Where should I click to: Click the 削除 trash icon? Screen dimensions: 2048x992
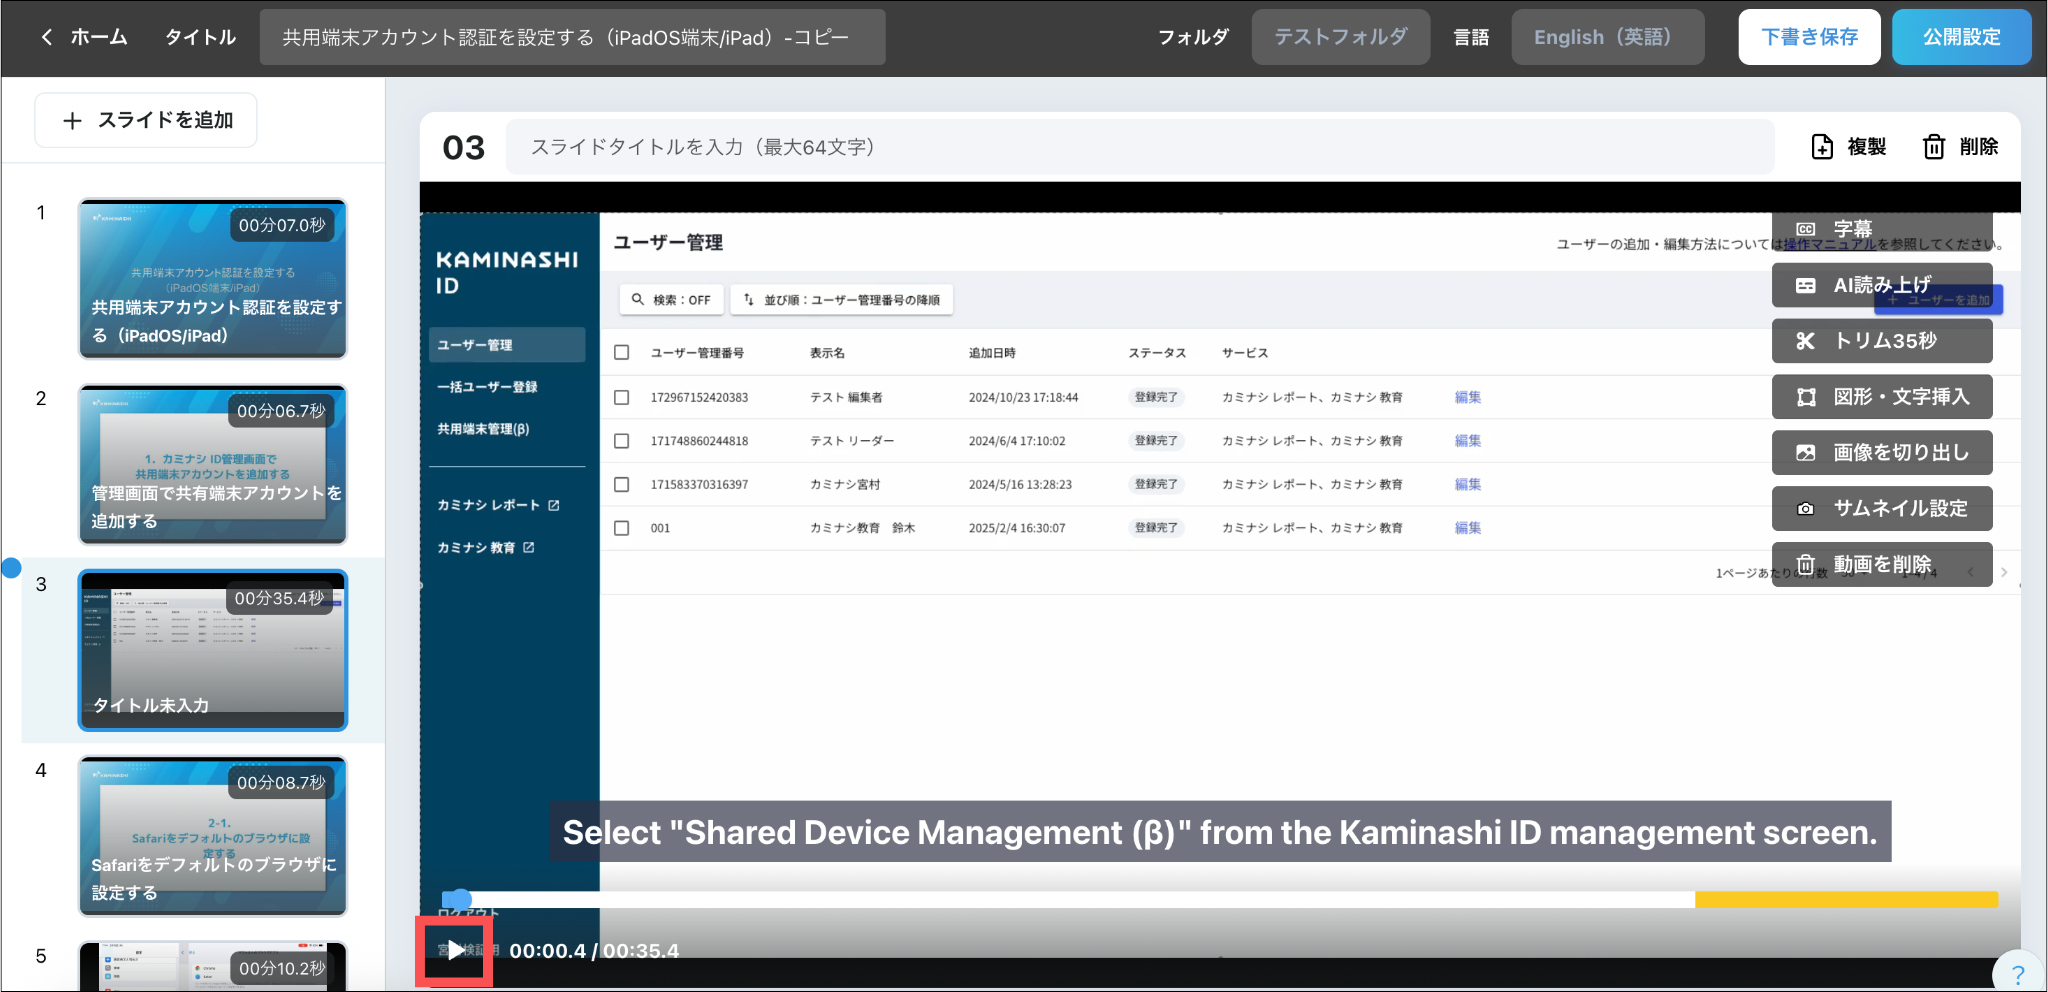(x=1934, y=147)
